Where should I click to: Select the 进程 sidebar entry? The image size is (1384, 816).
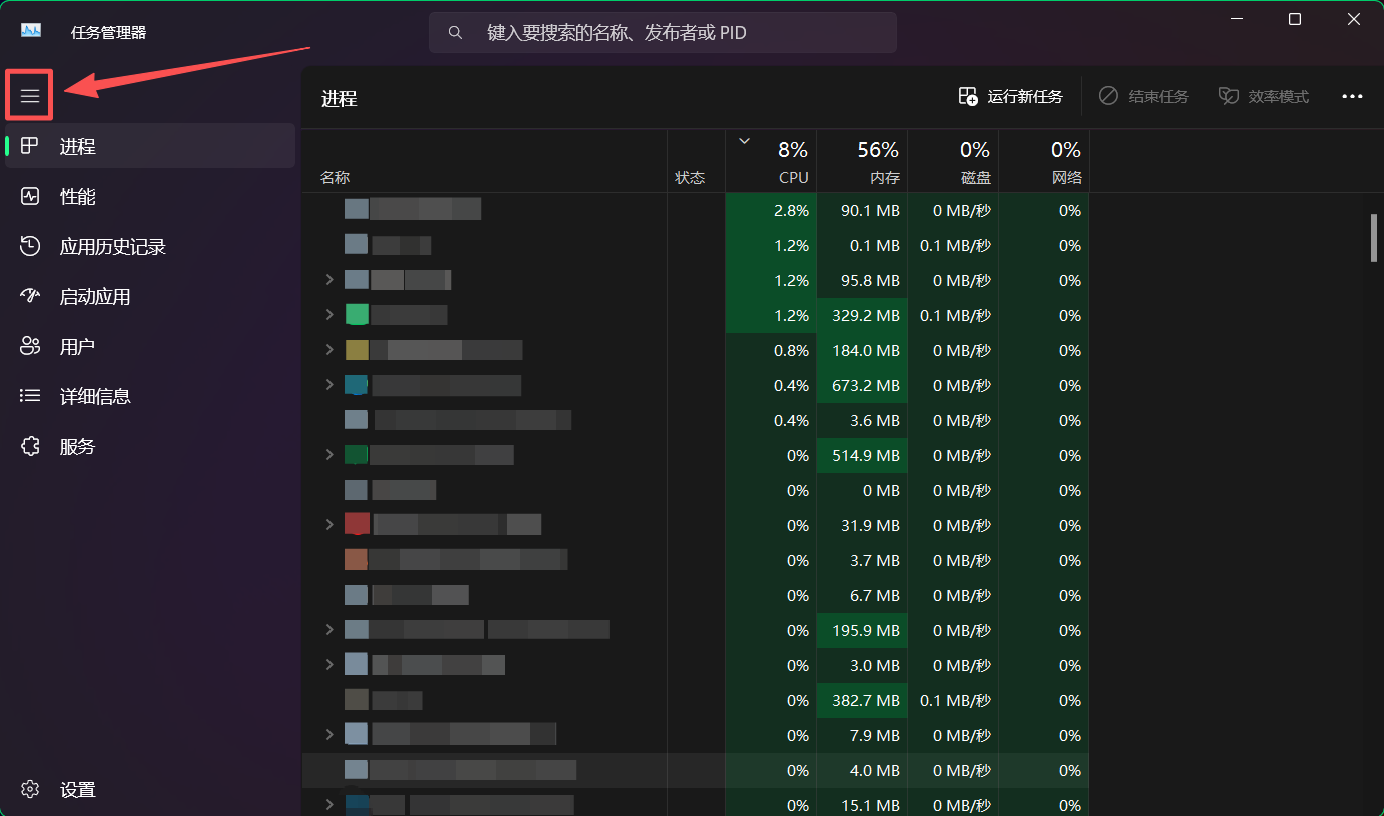[78, 146]
